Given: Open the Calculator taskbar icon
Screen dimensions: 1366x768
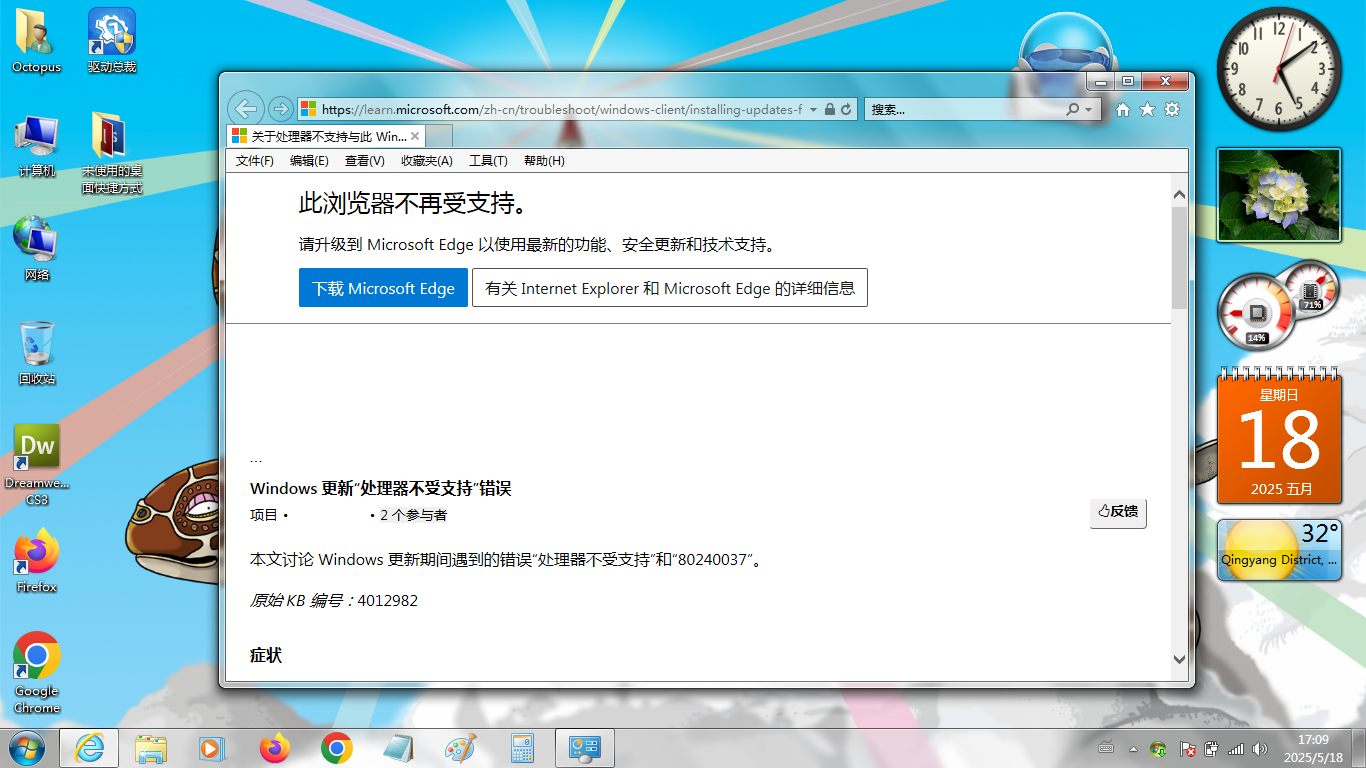Looking at the screenshot, I should tap(521, 748).
